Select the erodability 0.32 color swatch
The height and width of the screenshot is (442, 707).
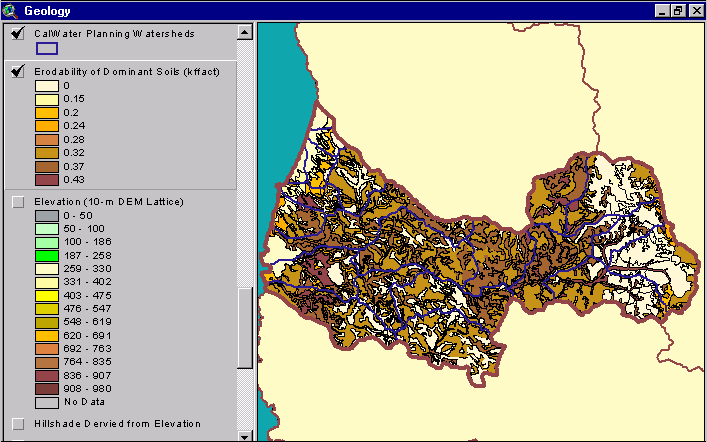coord(47,153)
